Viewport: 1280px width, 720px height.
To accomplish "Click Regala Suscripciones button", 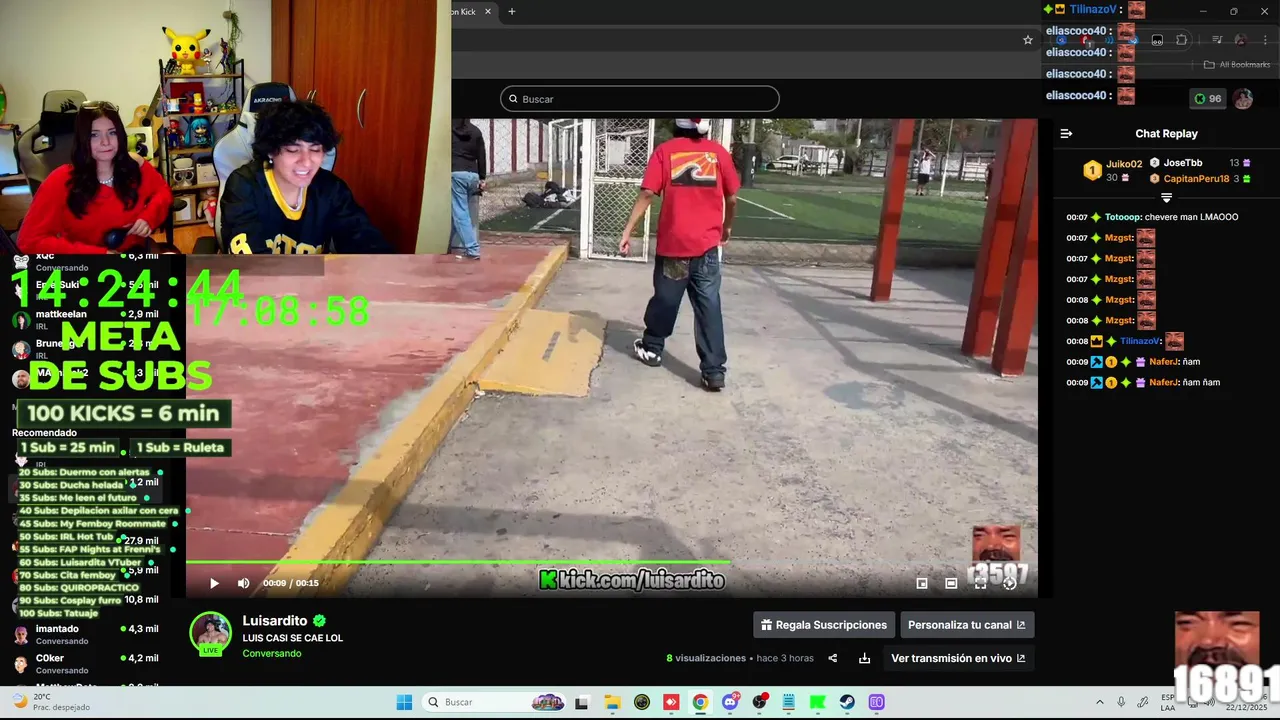I will pyautogui.click(x=824, y=625).
